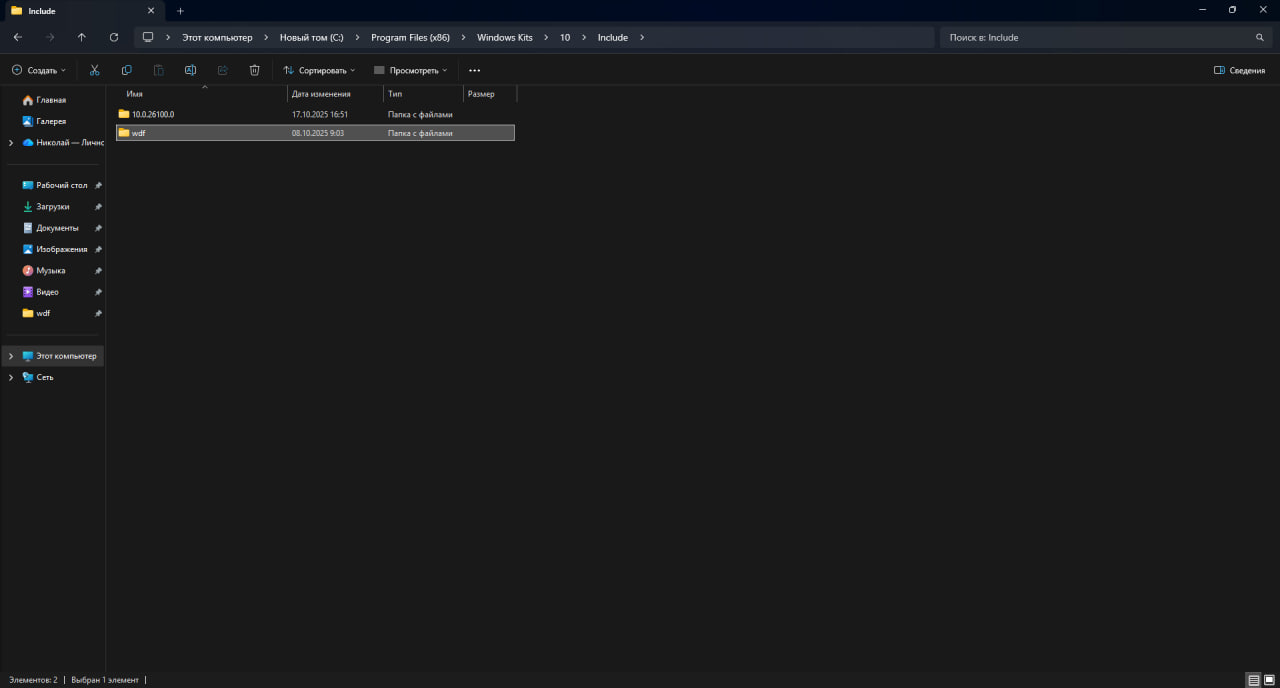
Task: Copy the selected item
Action: coord(126,70)
